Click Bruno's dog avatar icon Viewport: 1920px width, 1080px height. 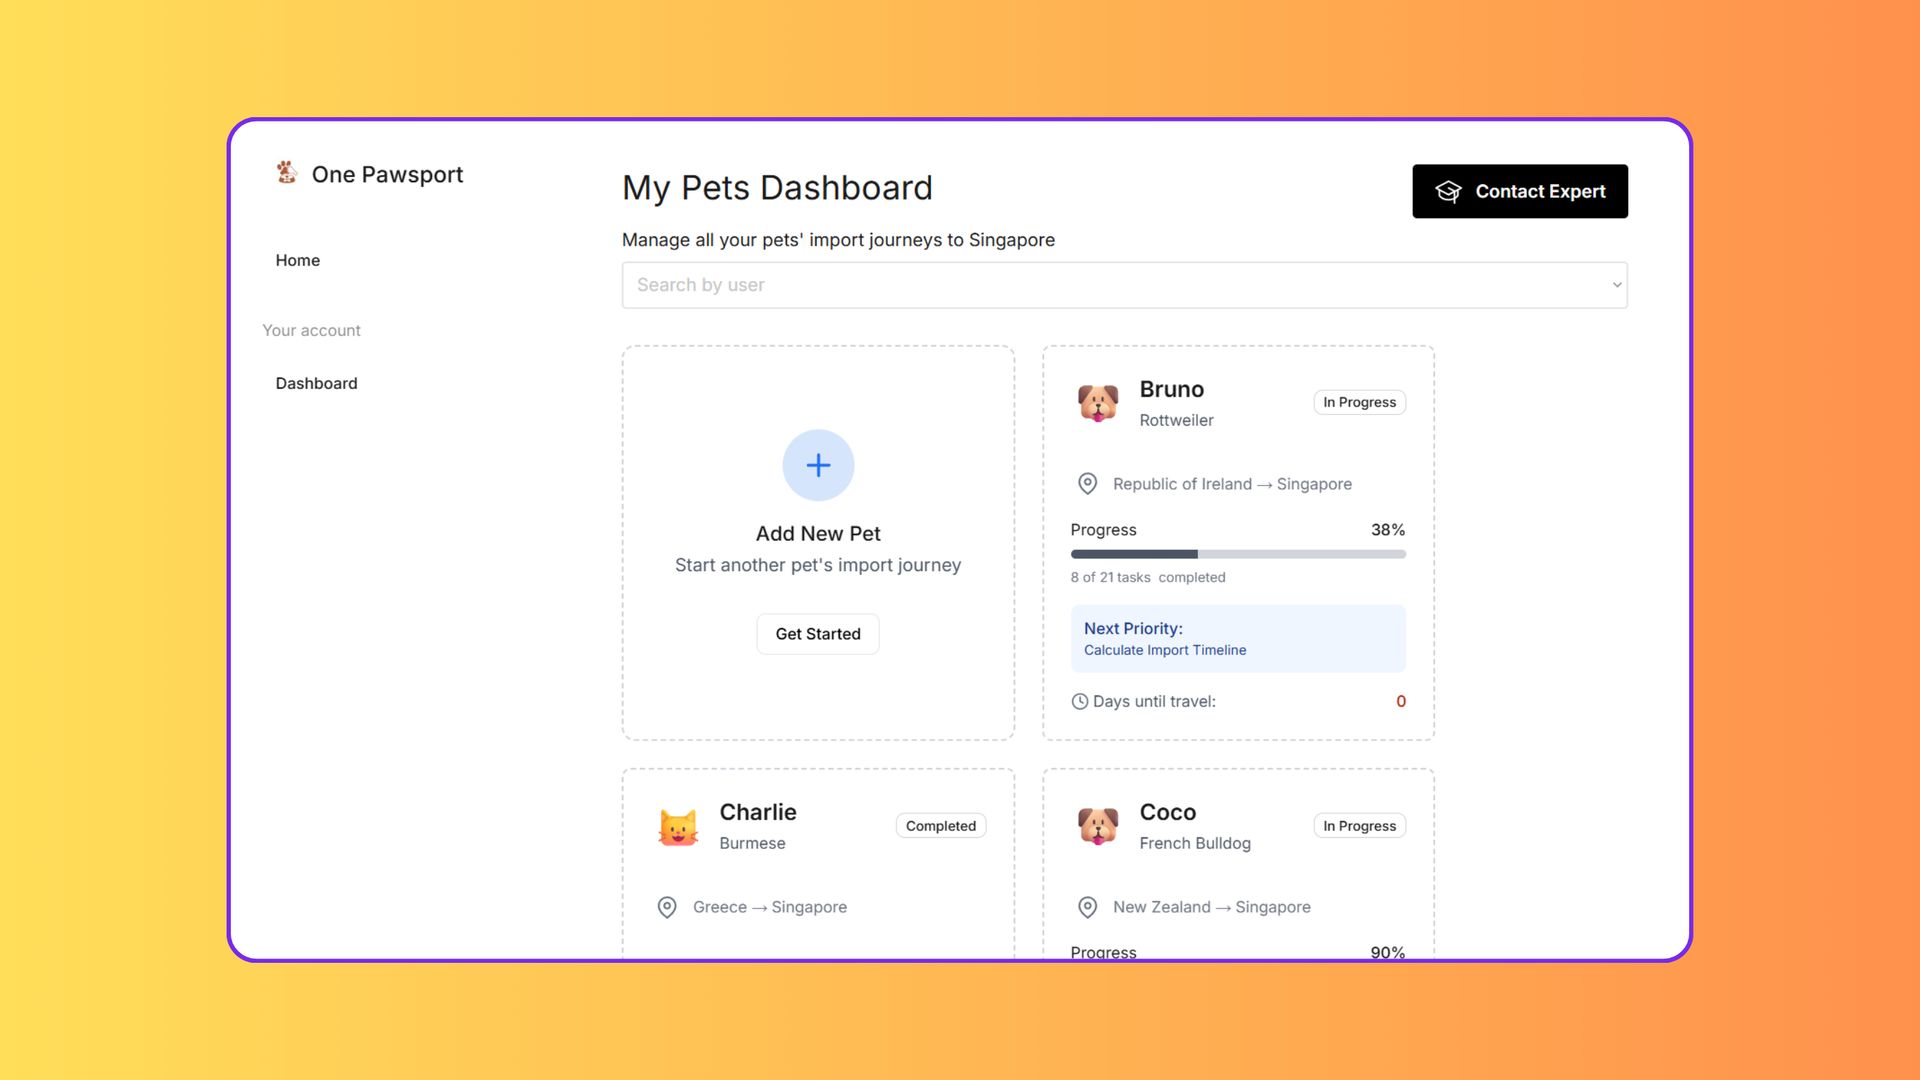click(x=1098, y=403)
